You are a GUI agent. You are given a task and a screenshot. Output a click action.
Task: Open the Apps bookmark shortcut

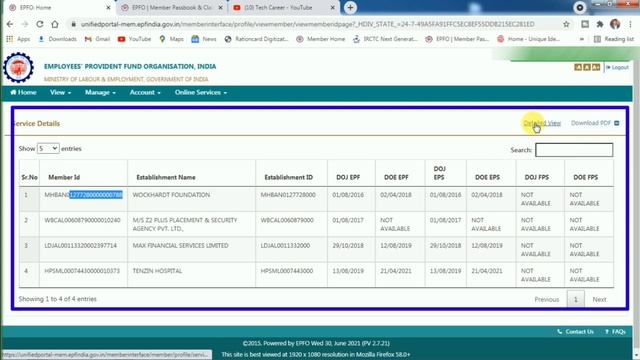coord(18,39)
